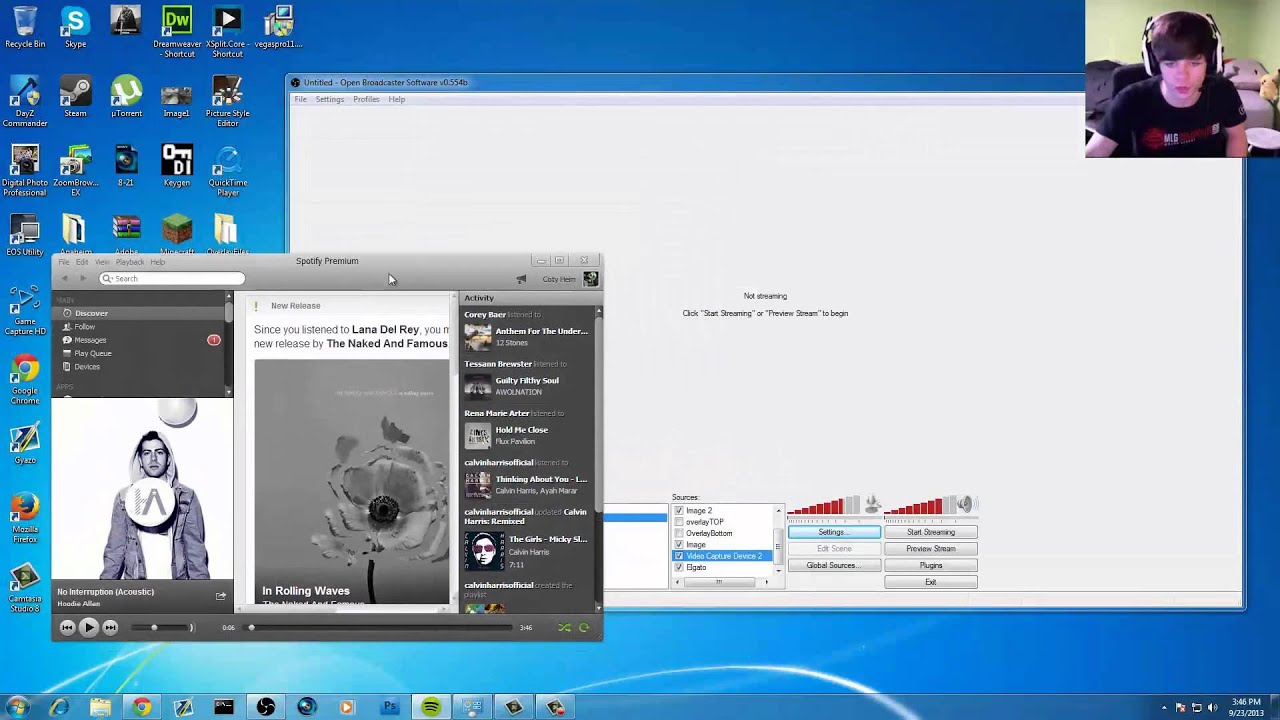Image resolution: width=1280 pixels, height=720 pixels.
Task: Open the OBS File menu
Action: pos(300,99)
